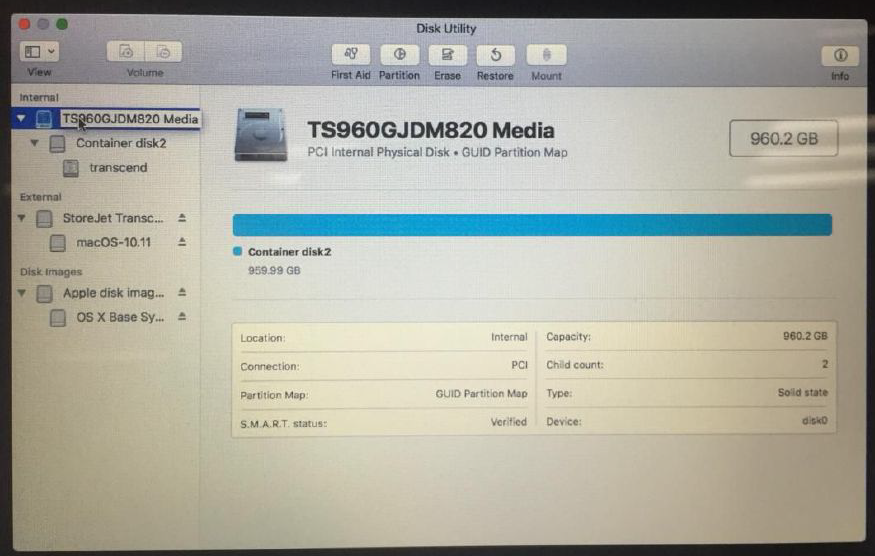
Task: Collapse the StoreJet Transc... external disk
Action: tap(22, 218)
